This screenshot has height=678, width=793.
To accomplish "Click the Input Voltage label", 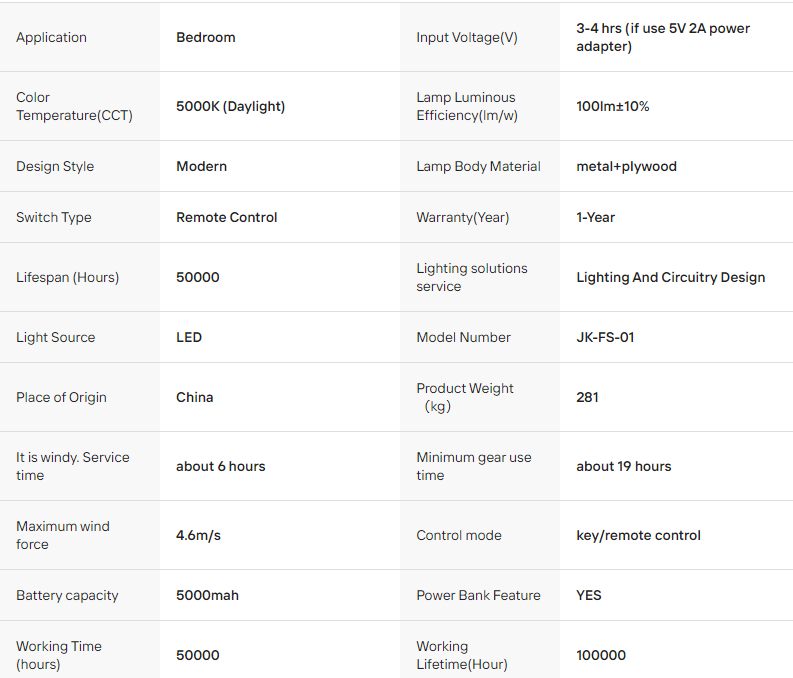I will (x=467, y=37).
